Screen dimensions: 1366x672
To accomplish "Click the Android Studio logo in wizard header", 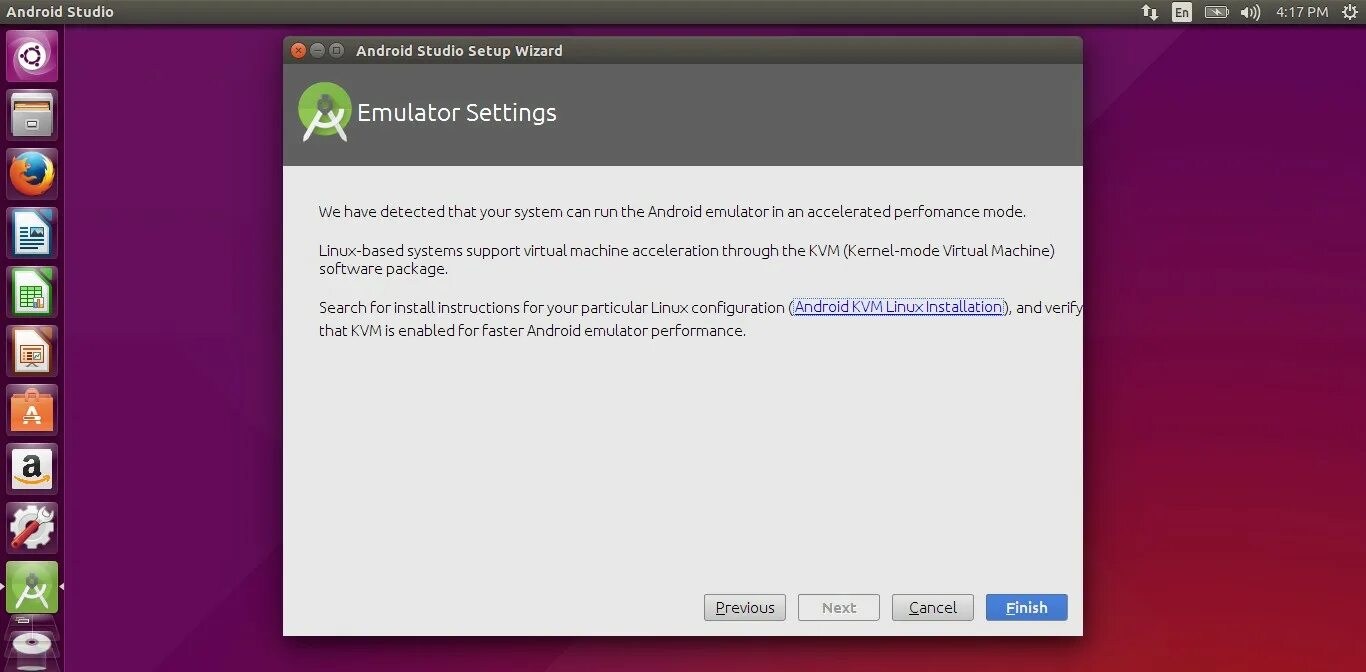I will click(x=325, y=112).
